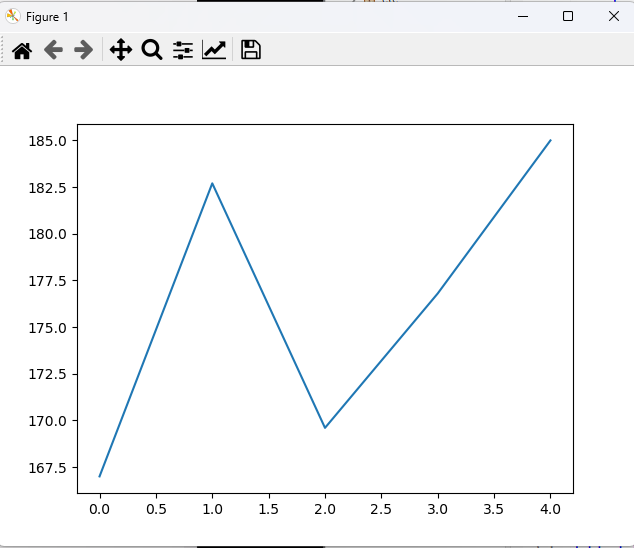Click the matplotlib icon in the title bar
The height and width of the screenshot is (548, 634).
[x=13, y=16]
